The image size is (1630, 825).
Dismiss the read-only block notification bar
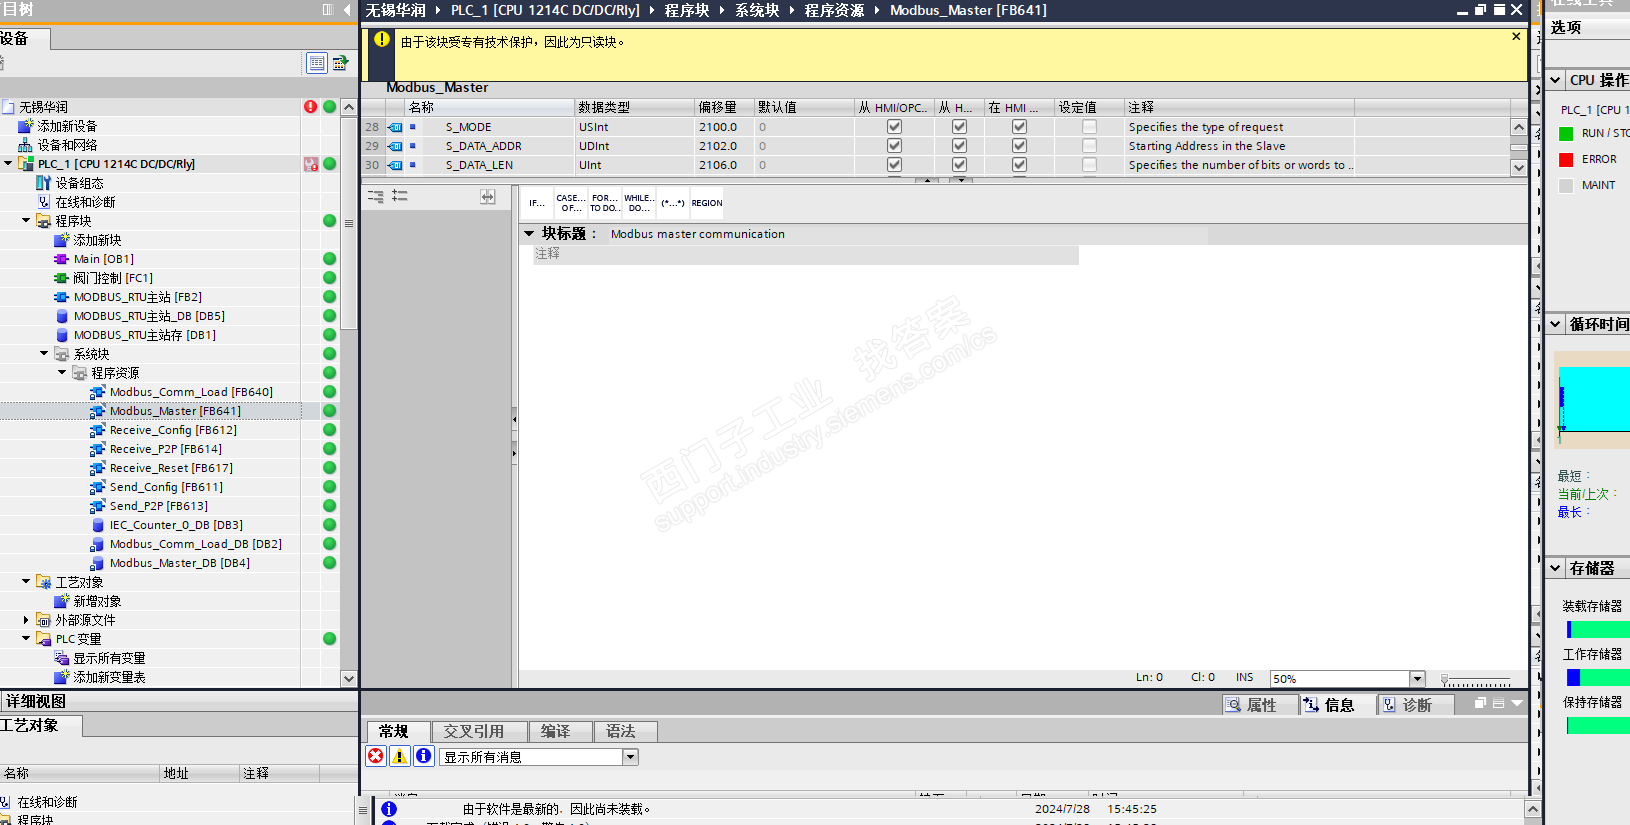tap(1516, 36)
